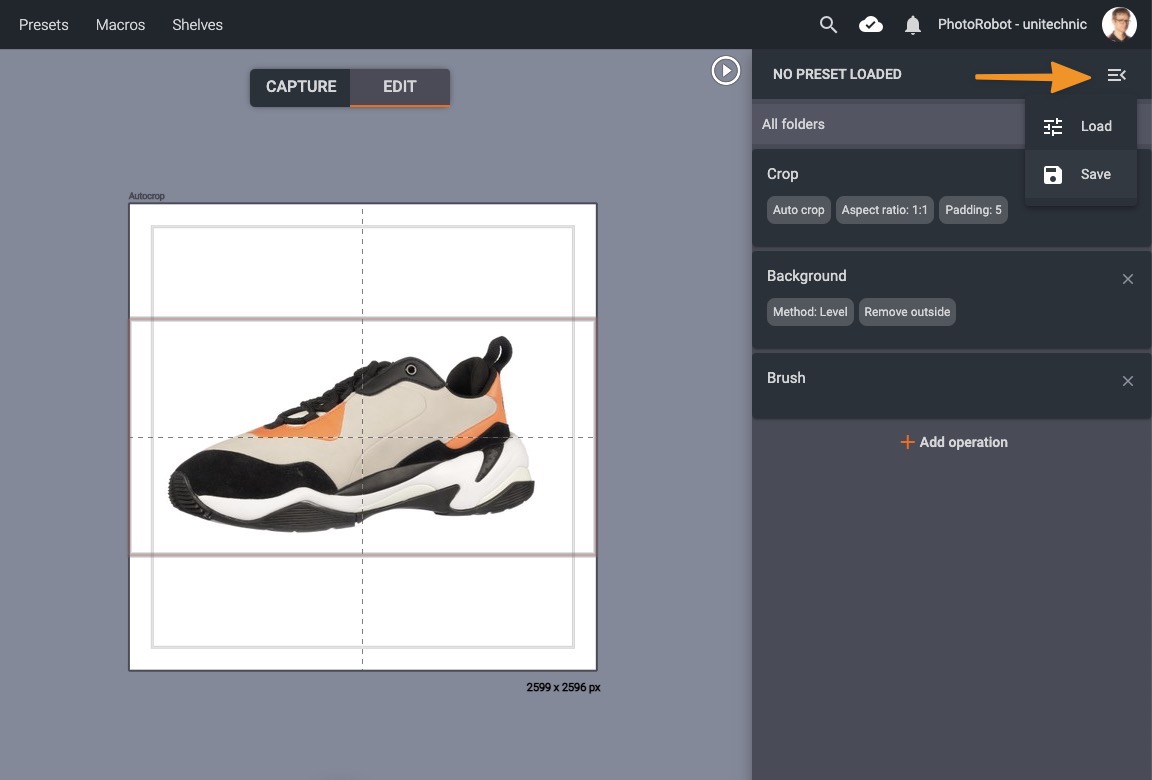Screen dimensions: 1152x780
Task: Click Add operation
Action: [954, 442]
